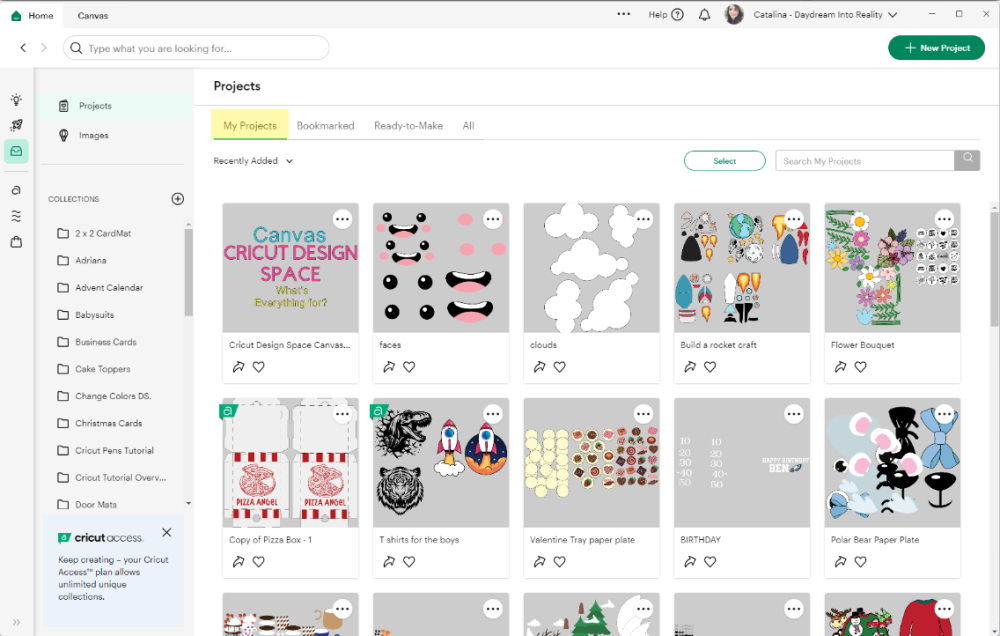Click the Select button
Image resolution: width=1000 pixels, height=636 pixels.
click(x=724, y=161)
